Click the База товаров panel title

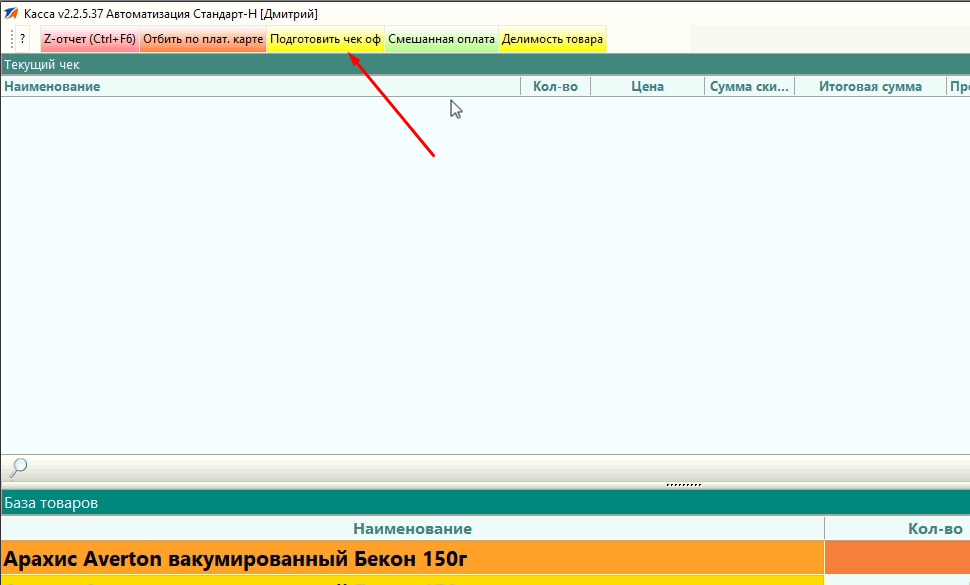pos(51,503)
